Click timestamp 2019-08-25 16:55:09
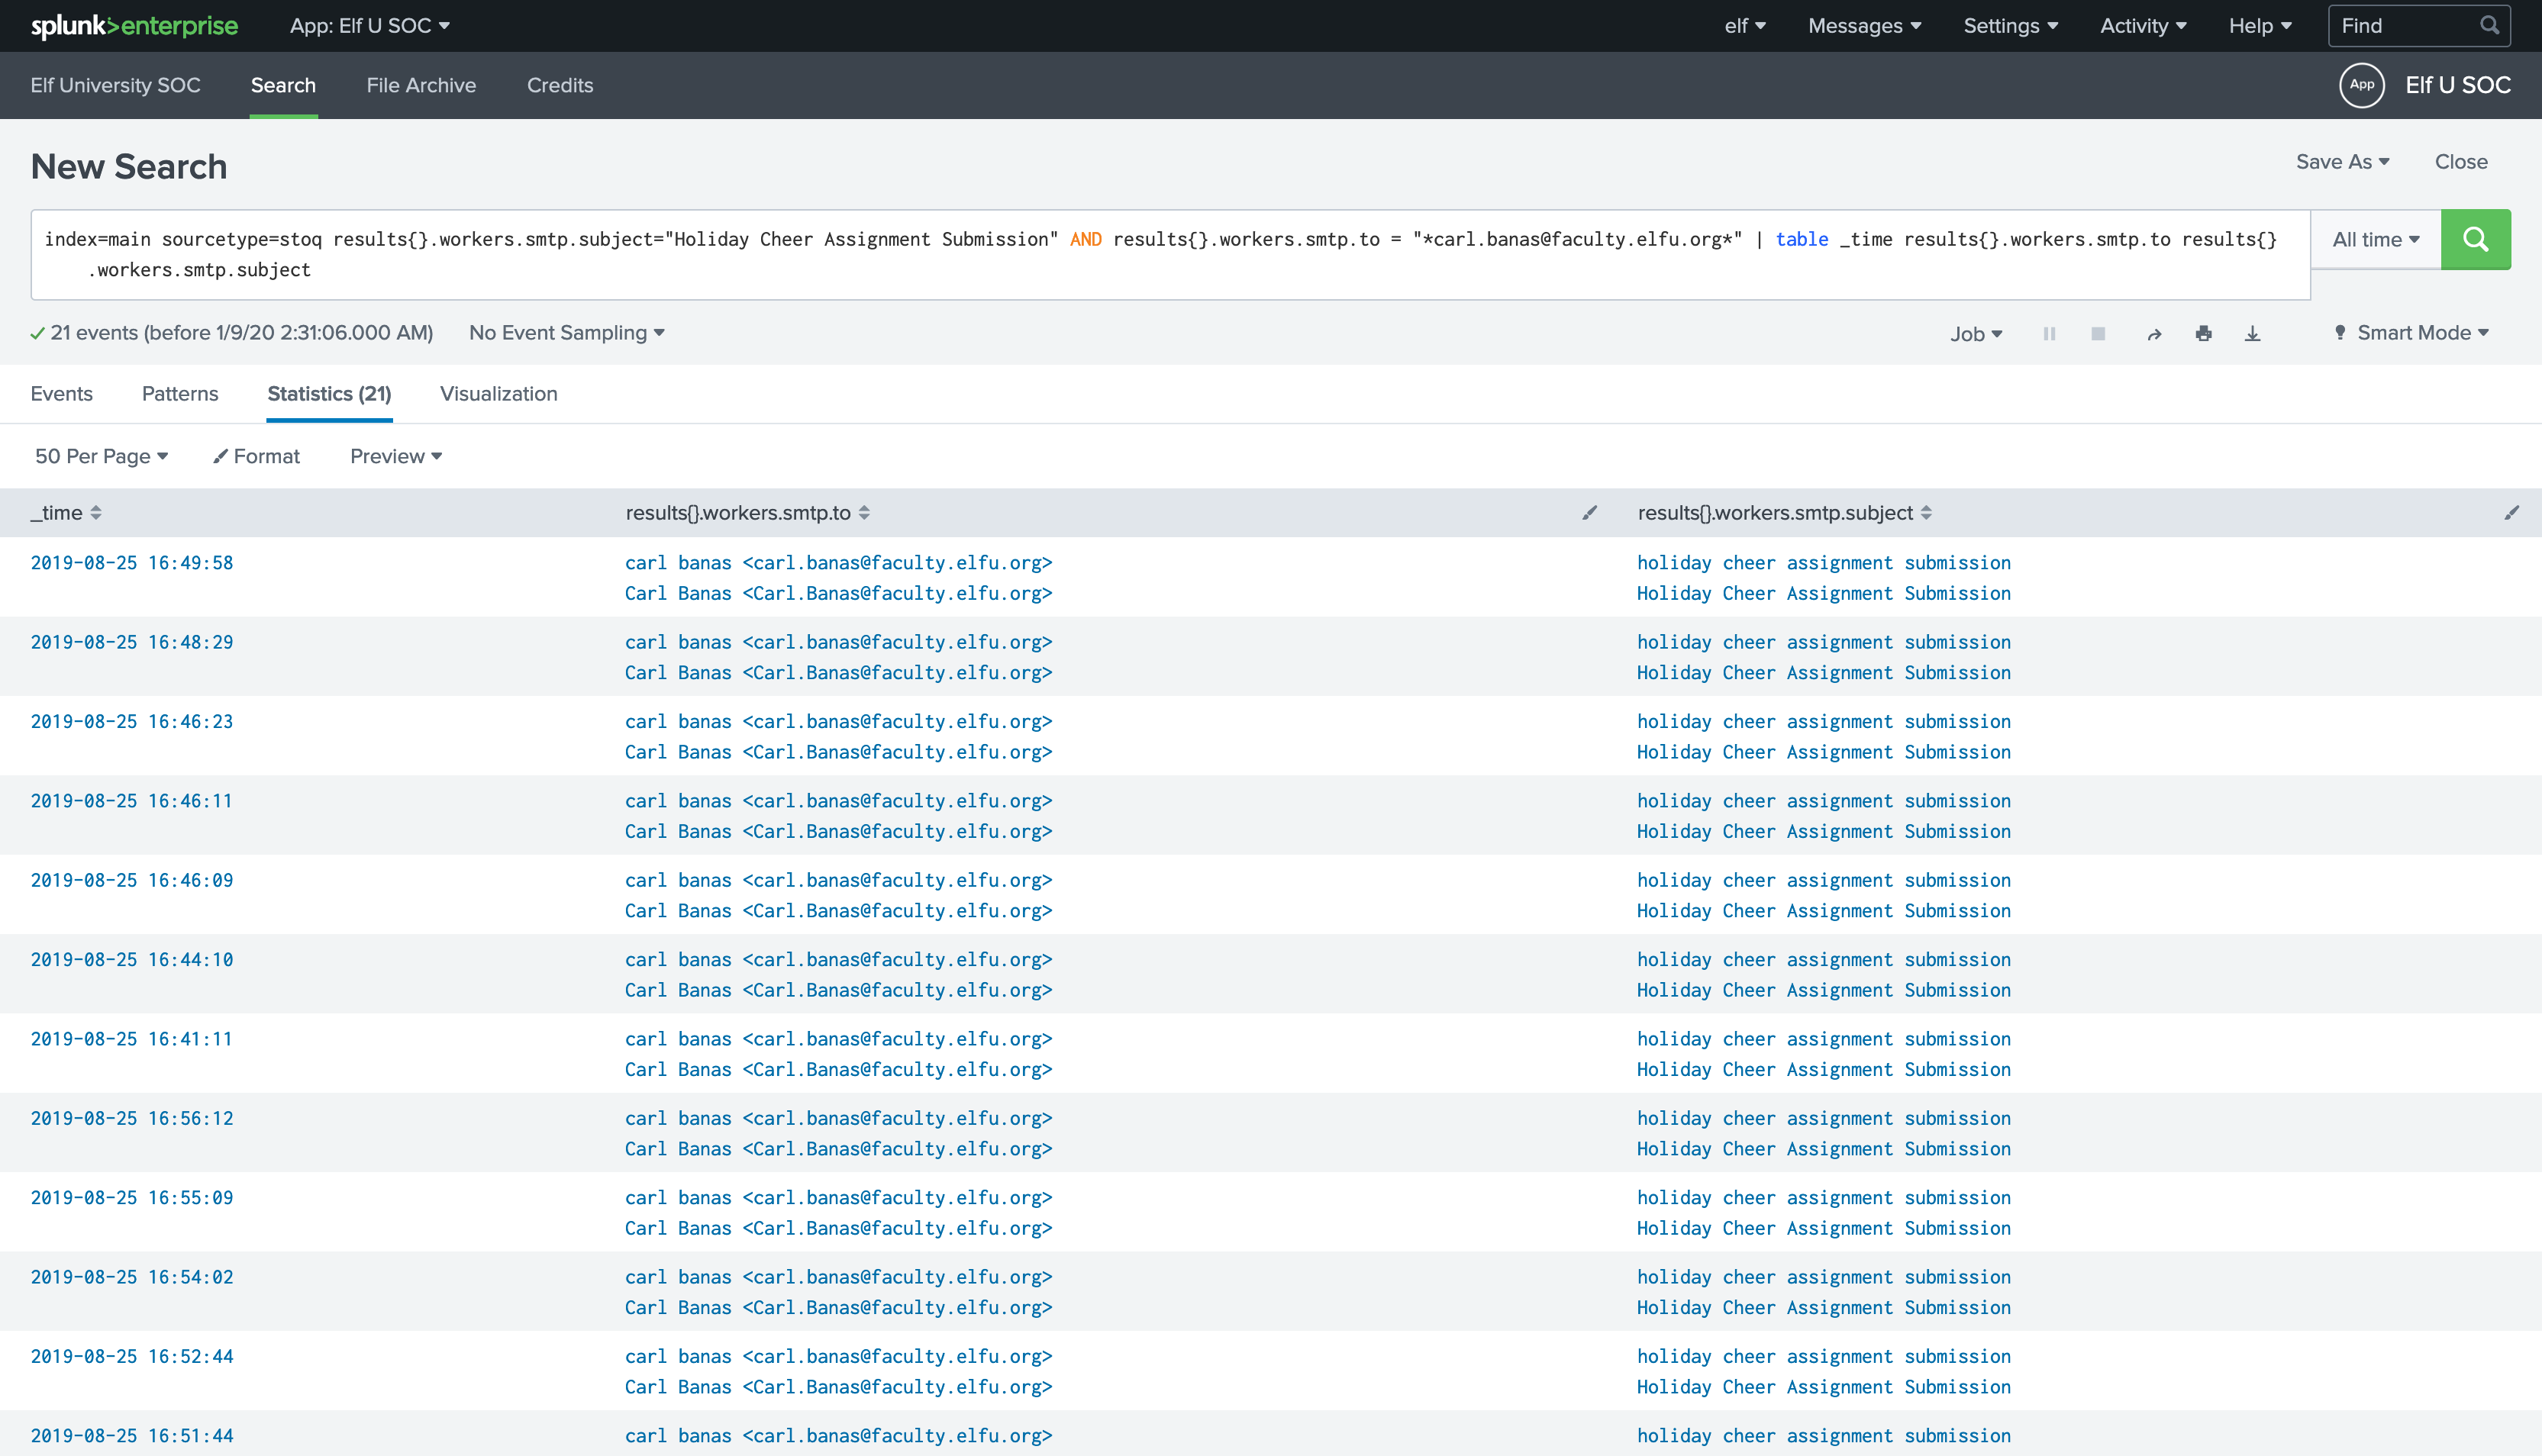Screen dimensions: 2542x1456 click(132, 1198)
